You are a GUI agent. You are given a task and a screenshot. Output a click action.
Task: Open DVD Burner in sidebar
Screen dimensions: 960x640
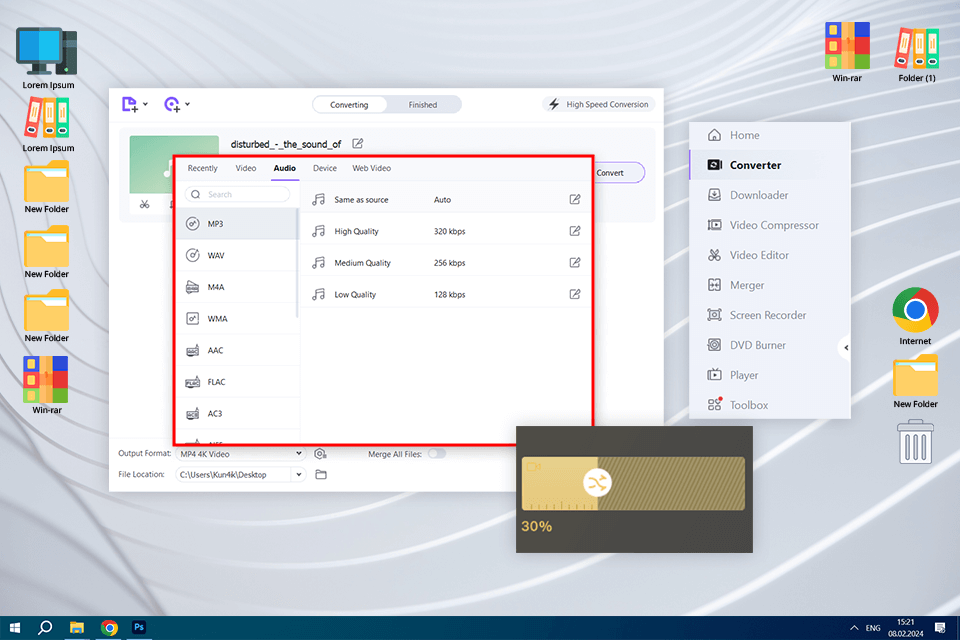[770, 345]
